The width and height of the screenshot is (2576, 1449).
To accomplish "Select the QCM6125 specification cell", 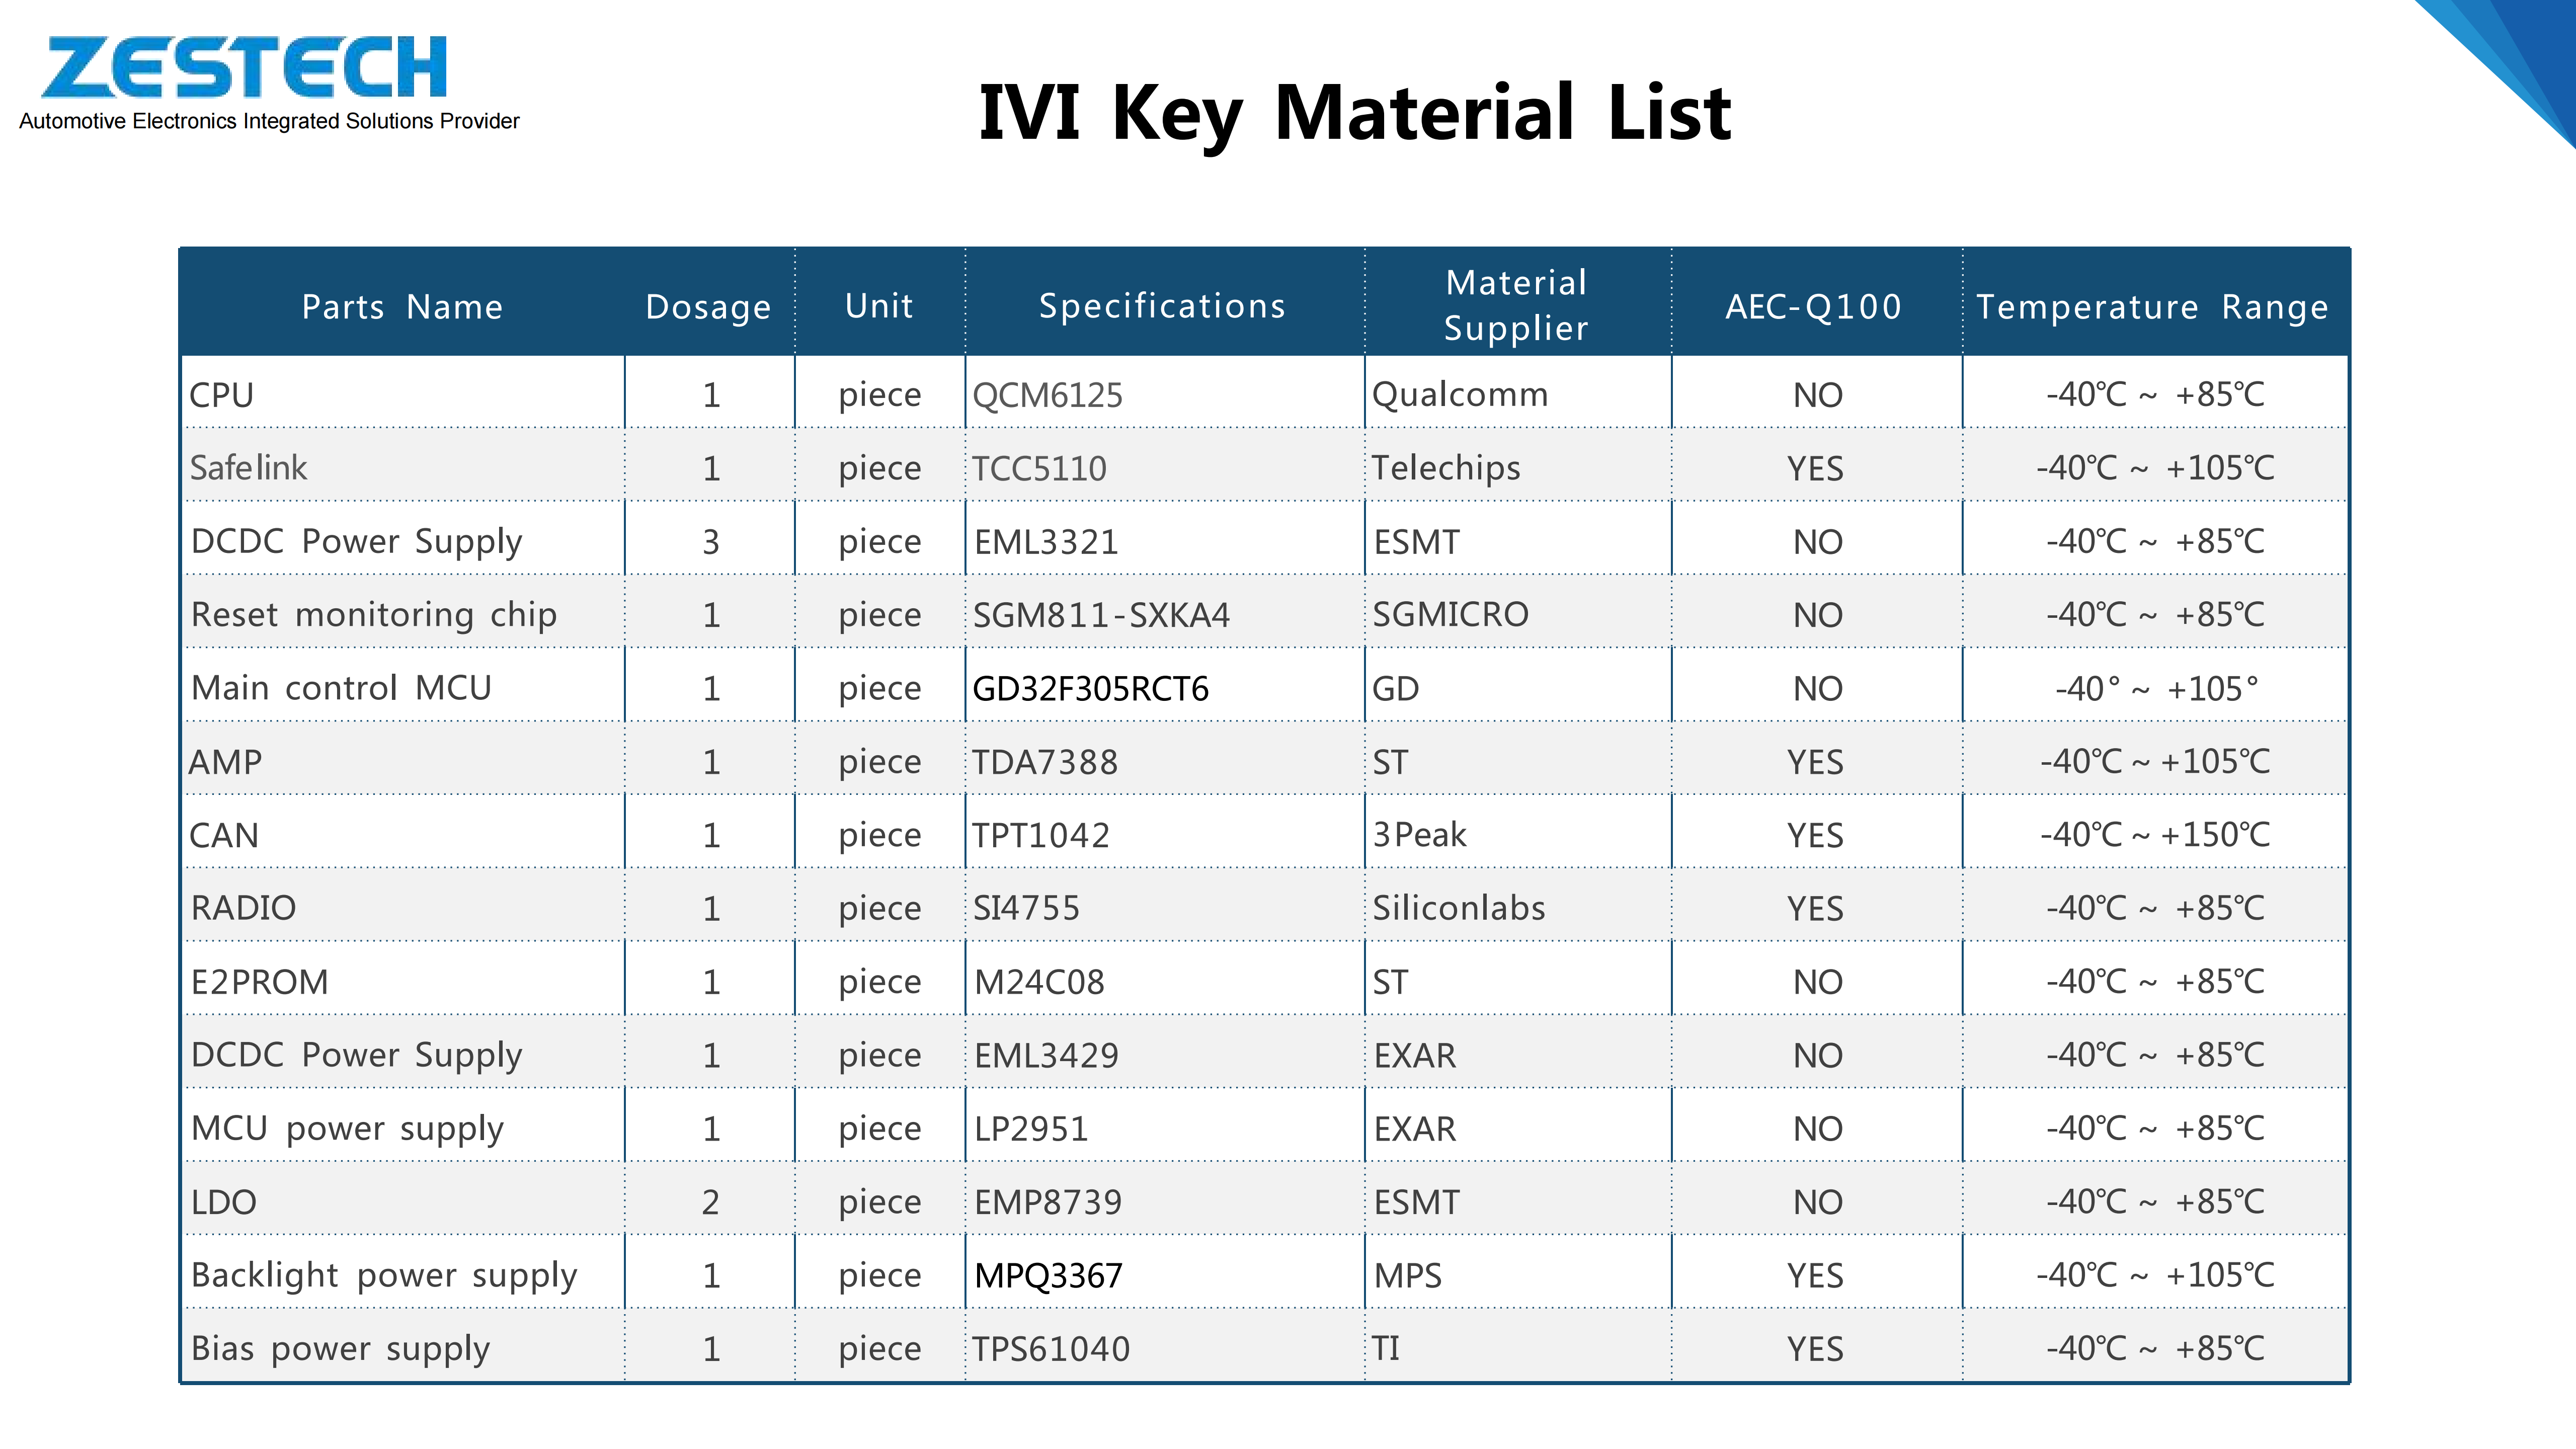I will [x=1048, y=395].
